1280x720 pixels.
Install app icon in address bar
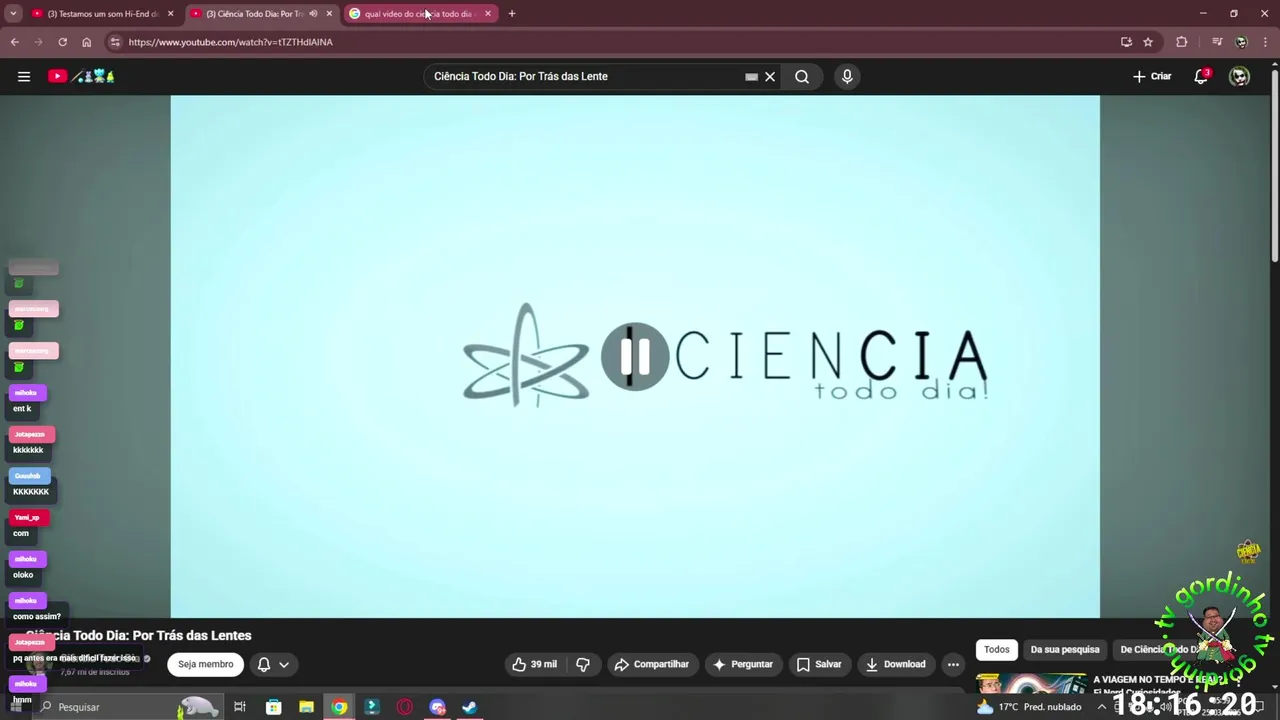click(1126, 42)
